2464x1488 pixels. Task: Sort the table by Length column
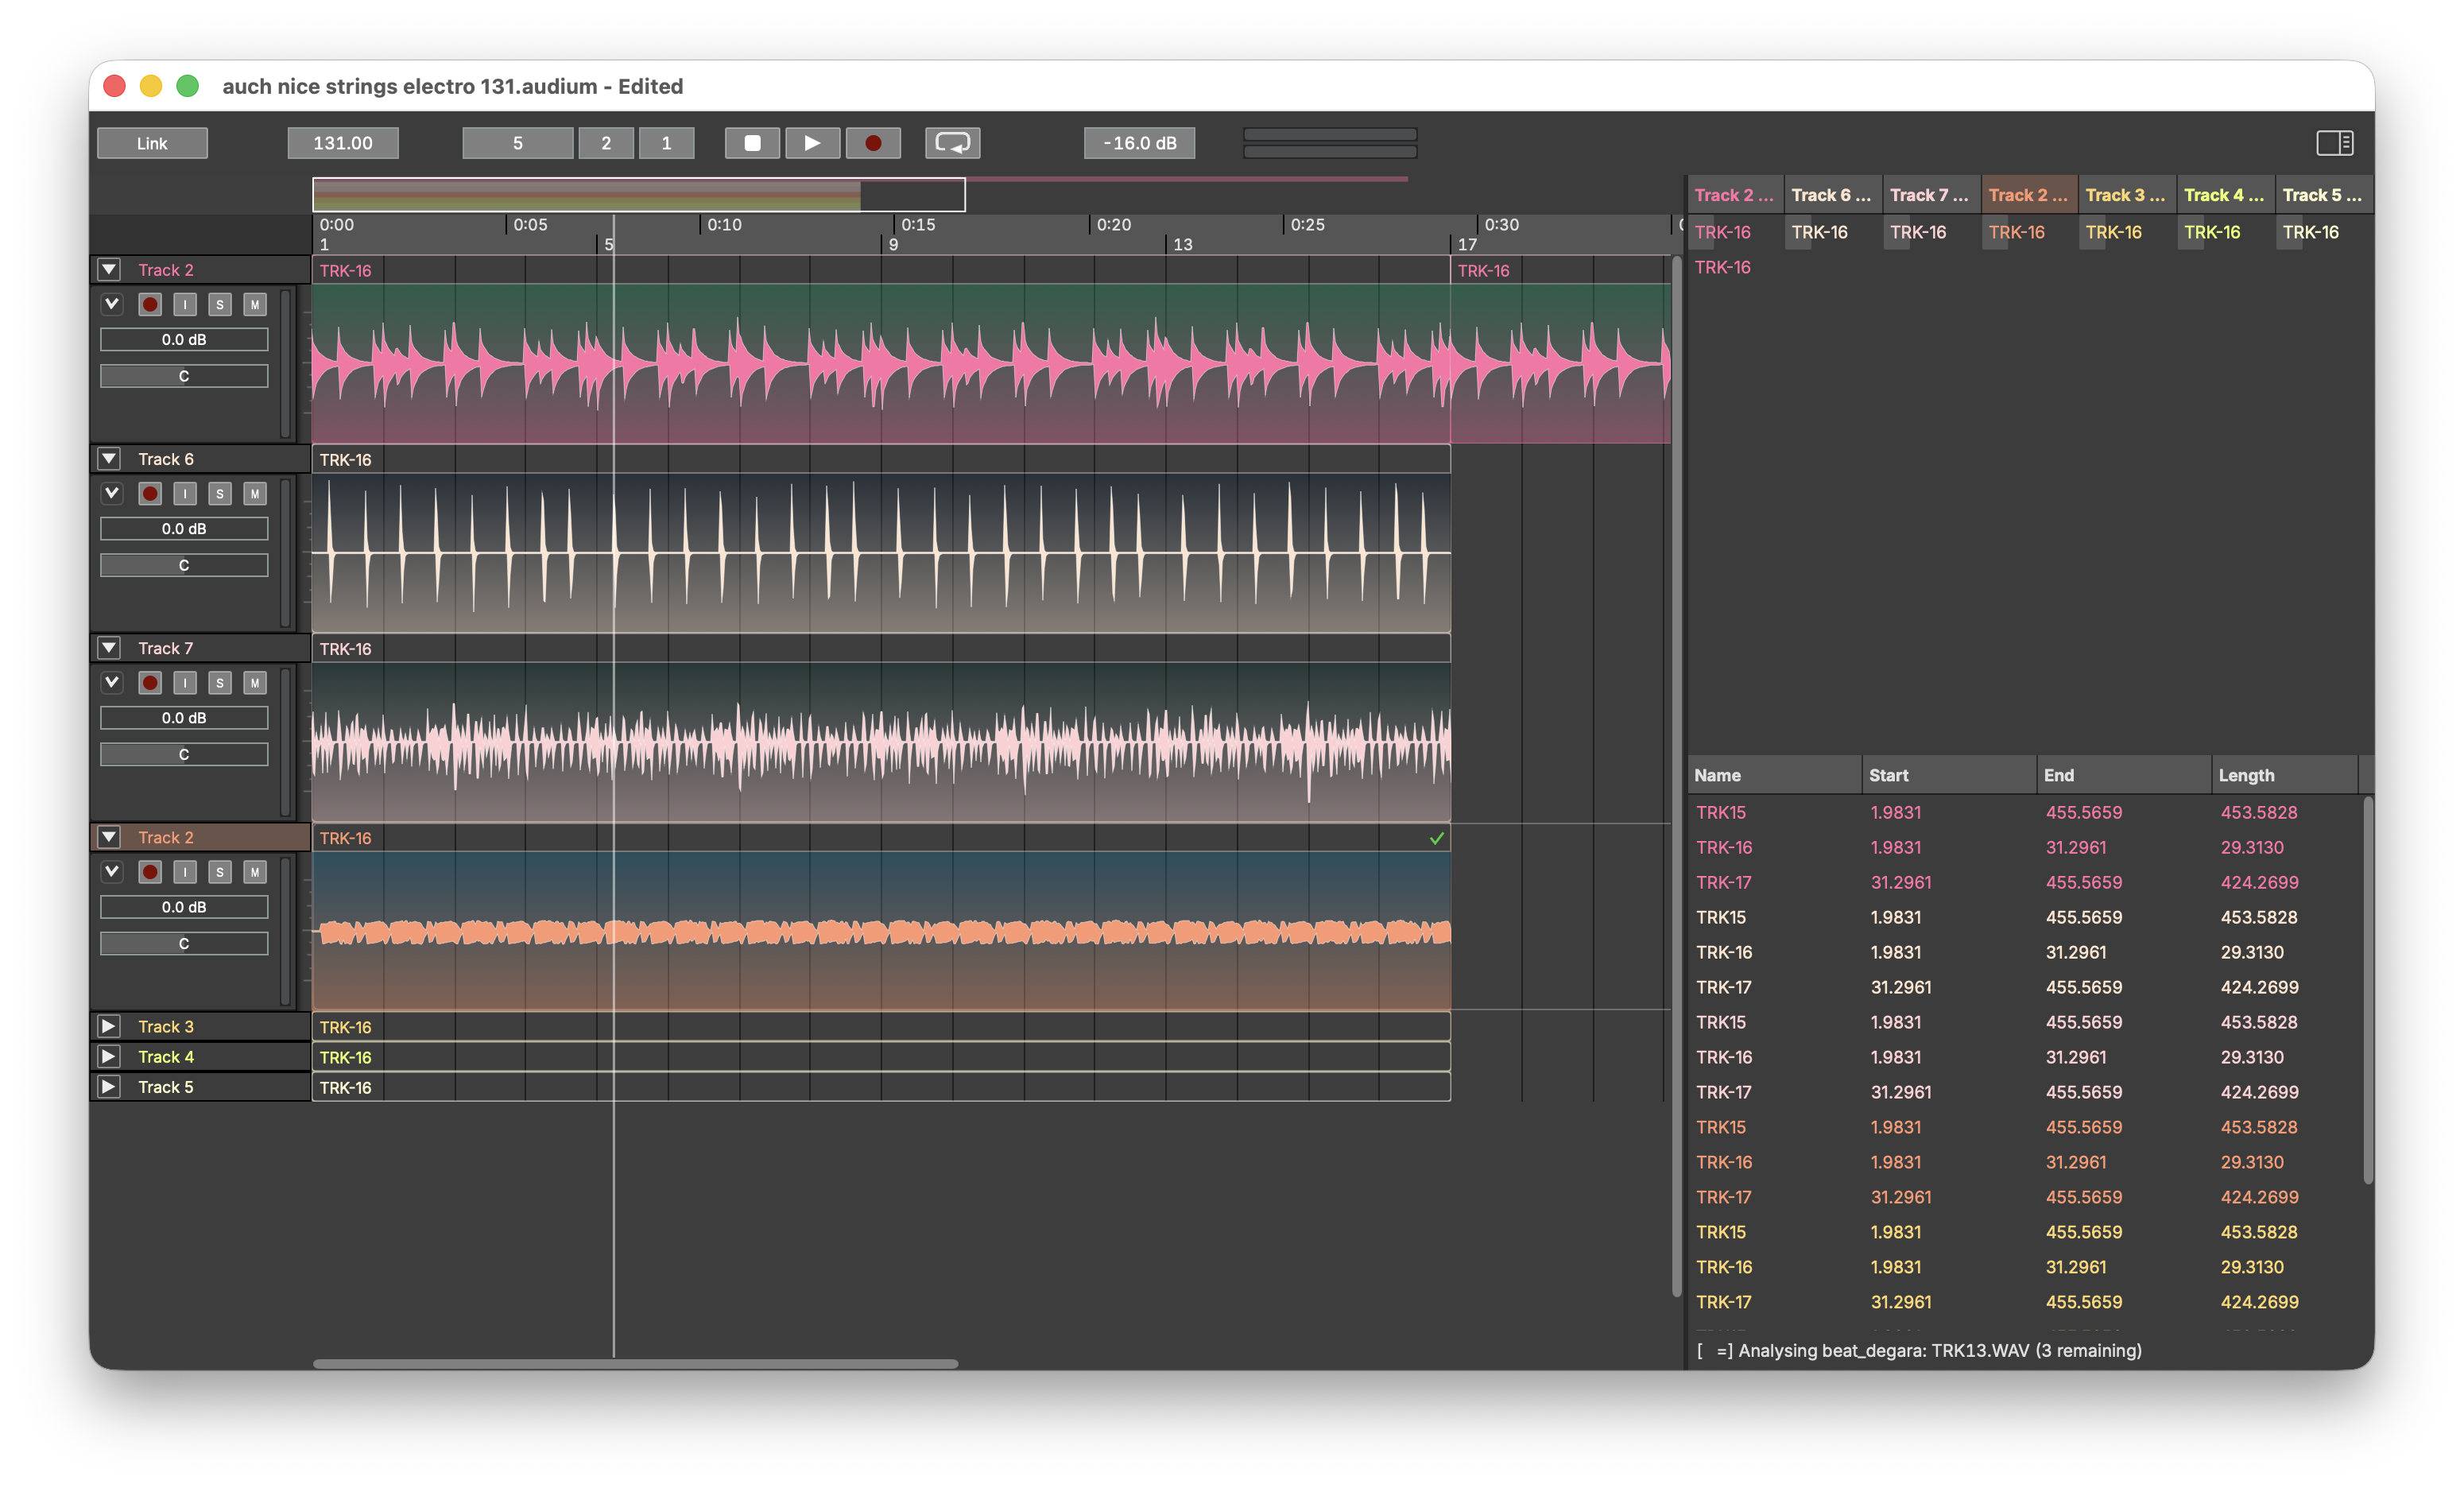click(2284, 775)
